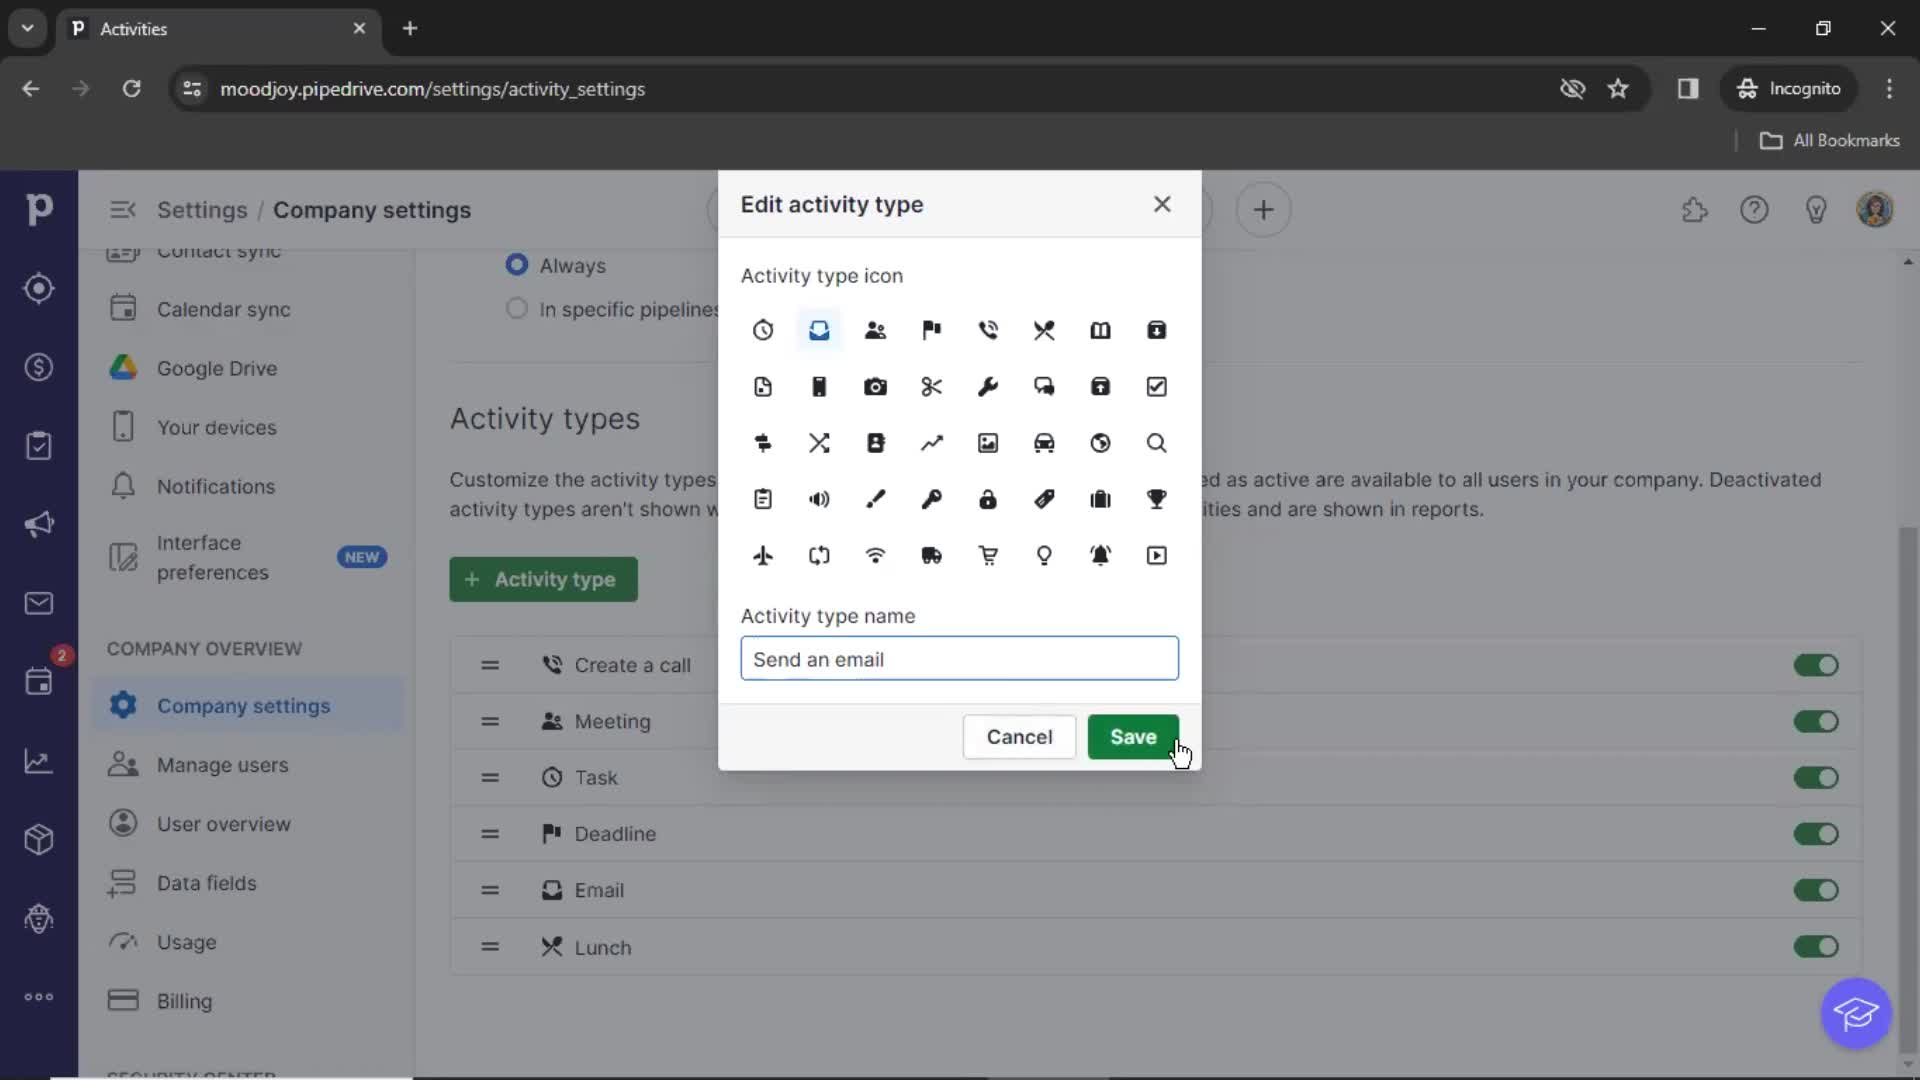Click the Activity type name input field
The width and height of the screenshot is (1920, 1080).
point(960,659)
